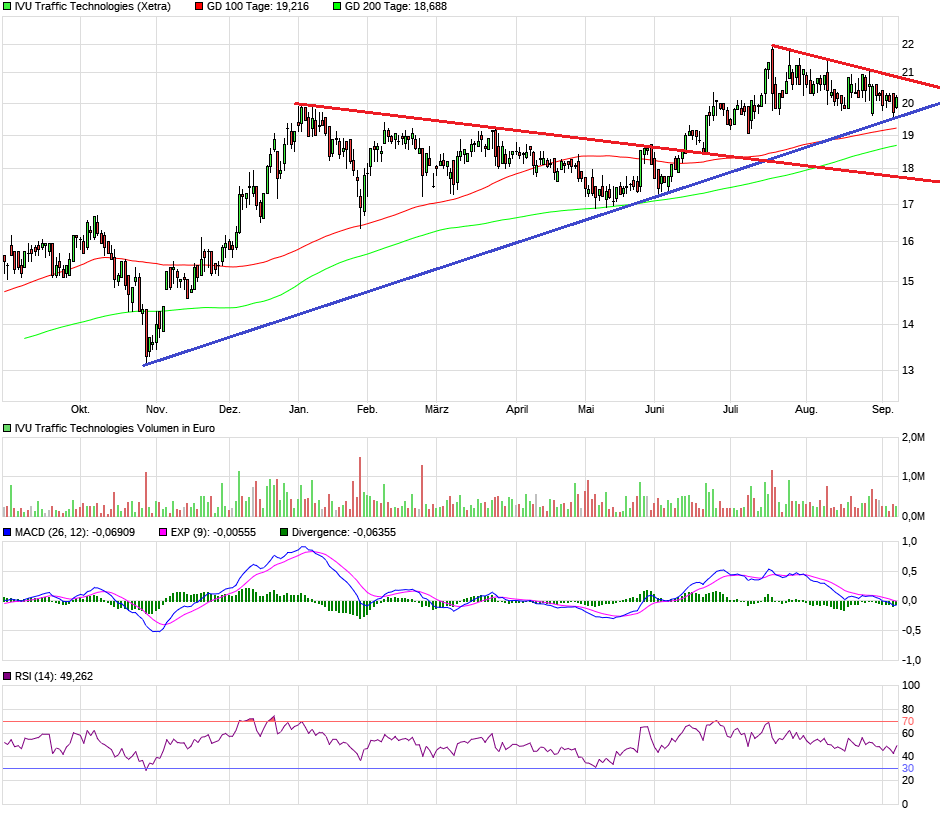The height and width of the screenshot is (814, 940).
Task: Click the 'Sep.' month axis label
Action: [882, 409]
